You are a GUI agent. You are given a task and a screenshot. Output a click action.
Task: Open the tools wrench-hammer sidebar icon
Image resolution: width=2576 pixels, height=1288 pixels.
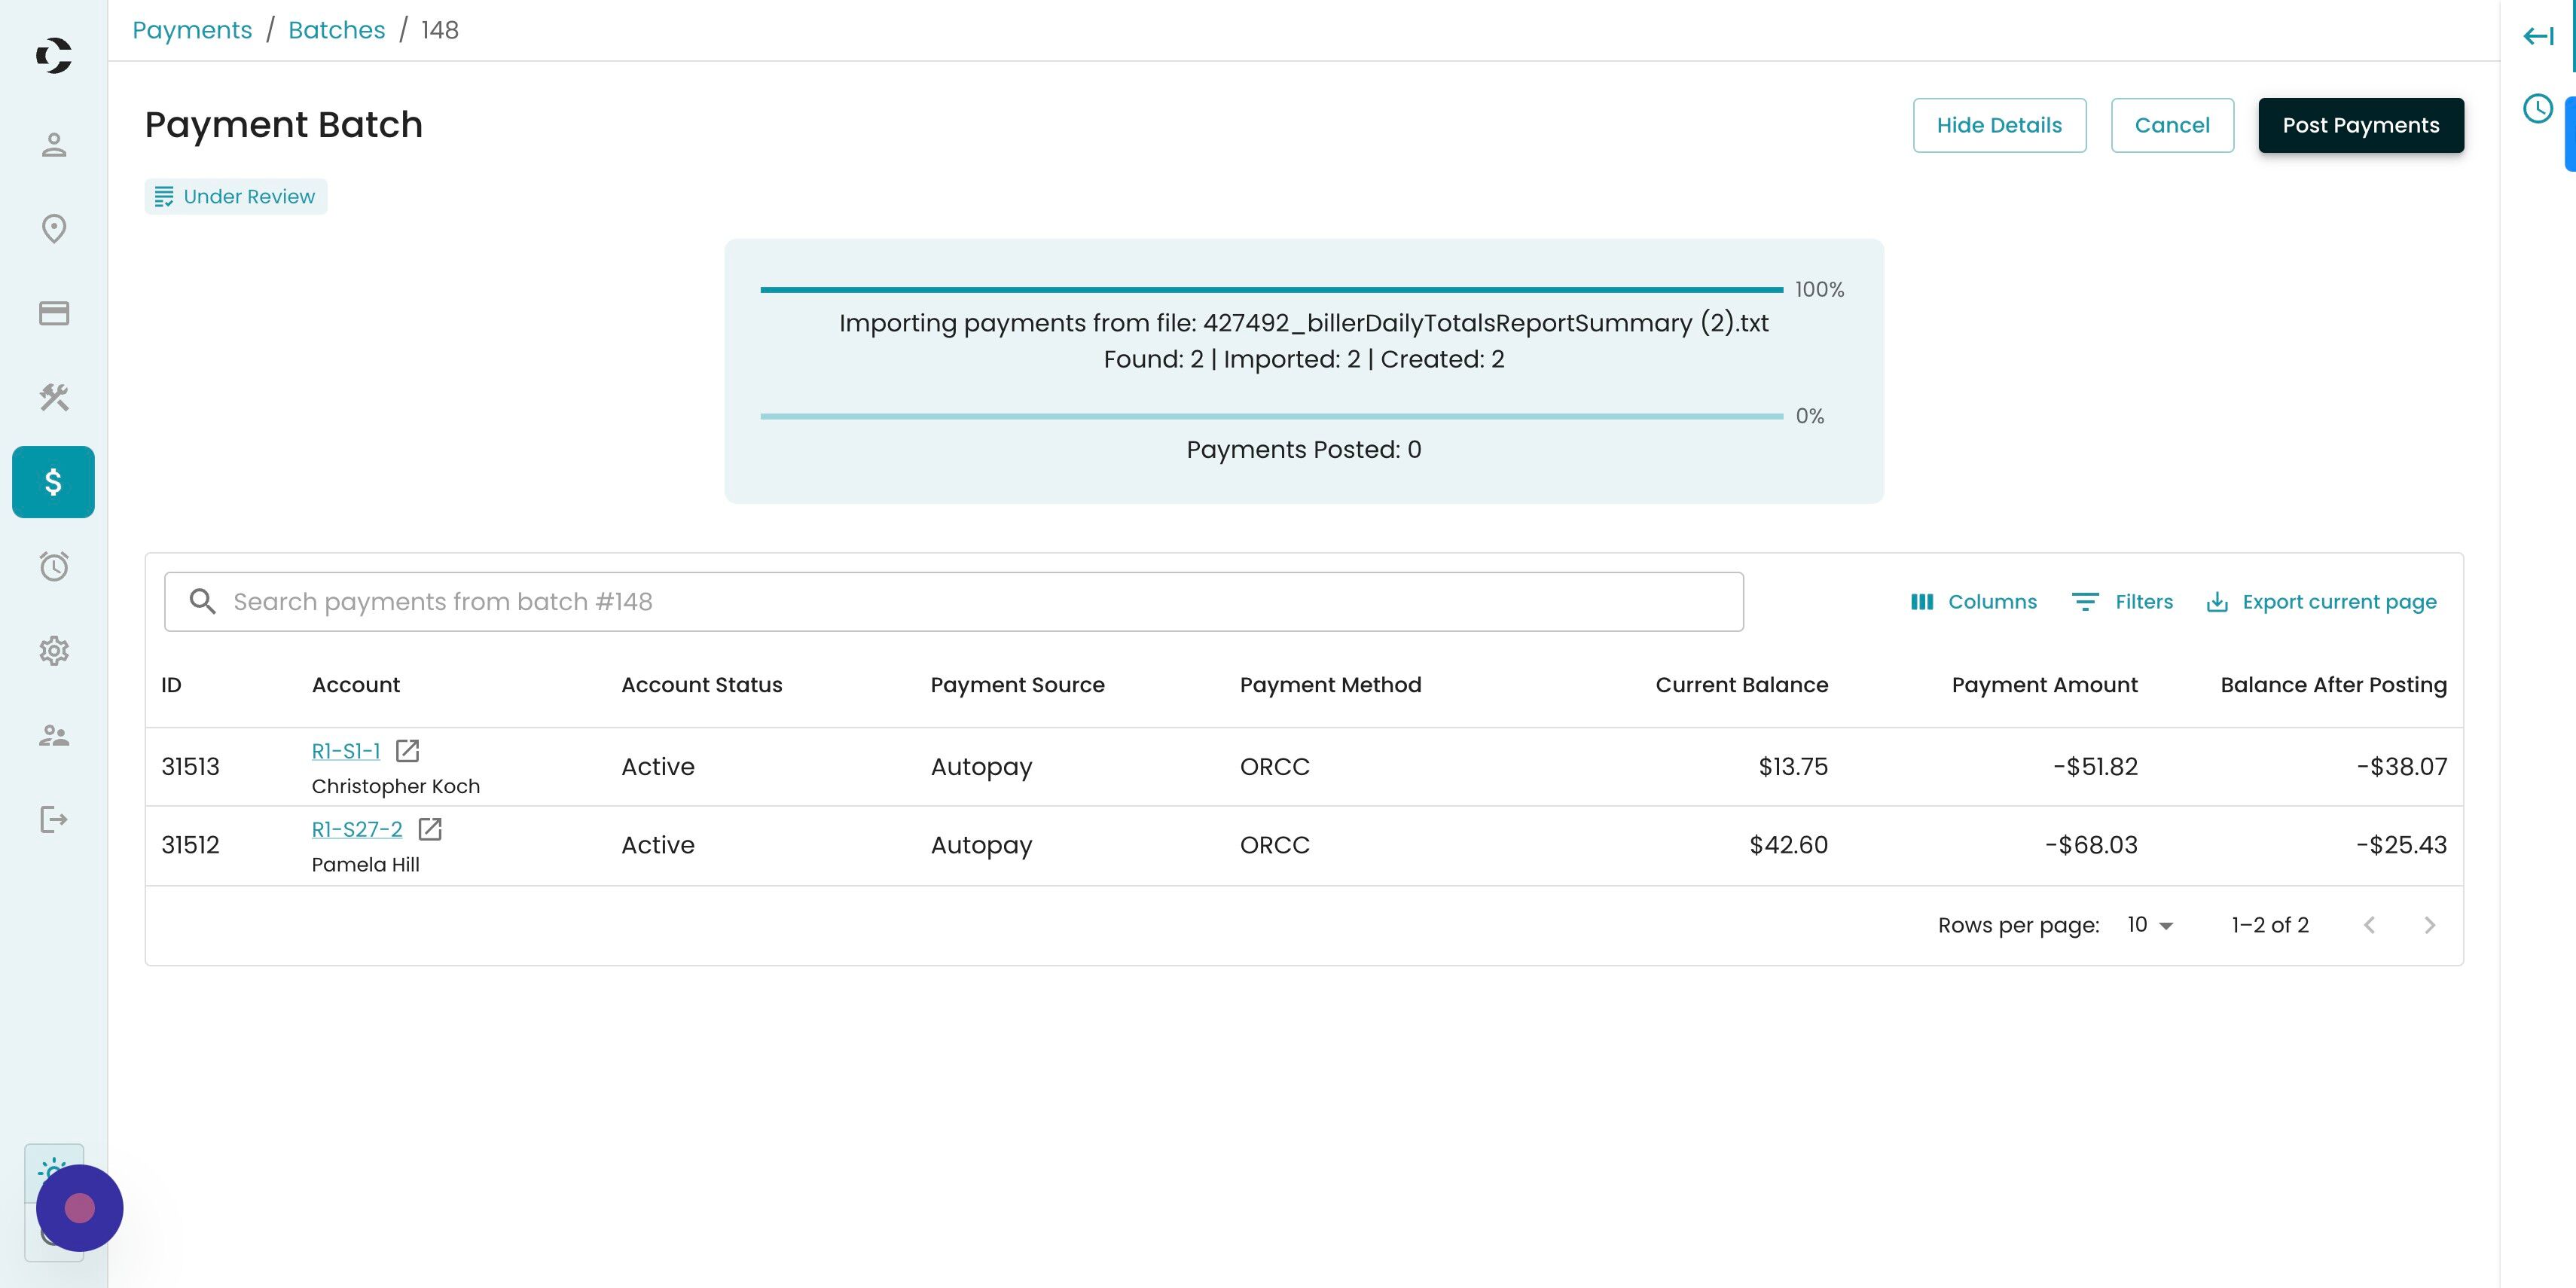coord(54,397)
